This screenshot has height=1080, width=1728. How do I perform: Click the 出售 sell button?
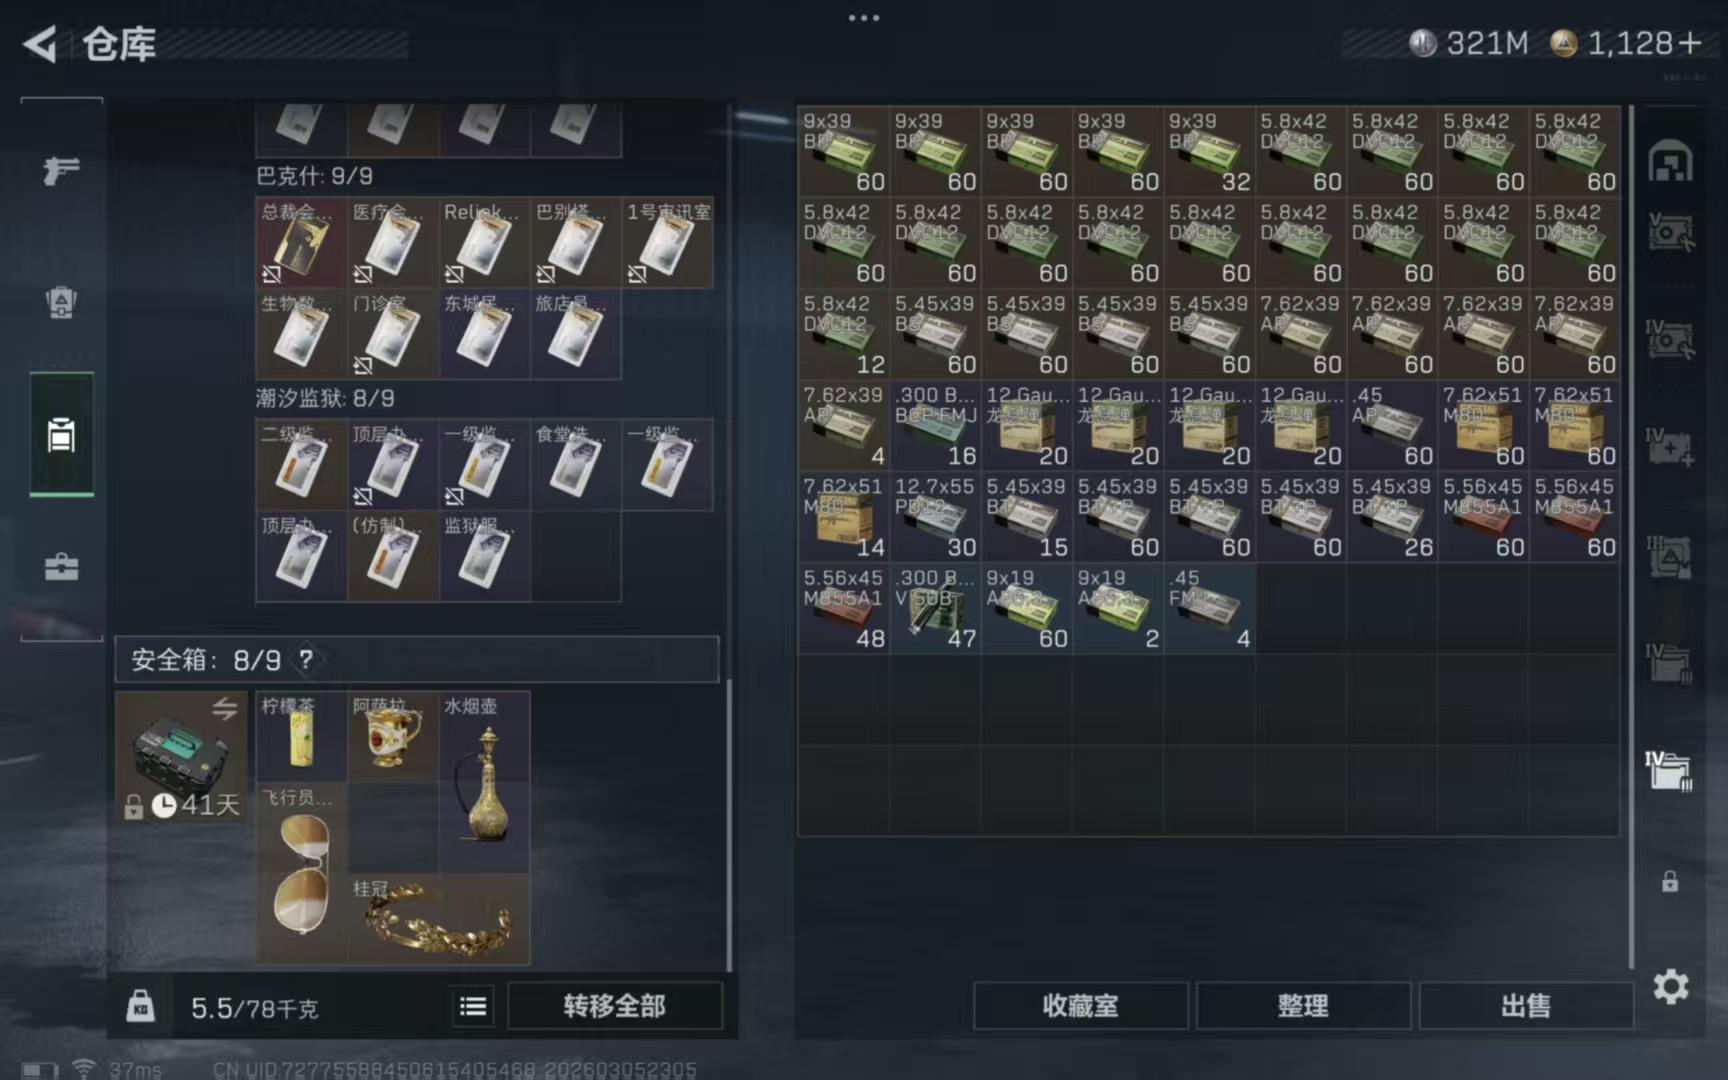point(1525,1006)
